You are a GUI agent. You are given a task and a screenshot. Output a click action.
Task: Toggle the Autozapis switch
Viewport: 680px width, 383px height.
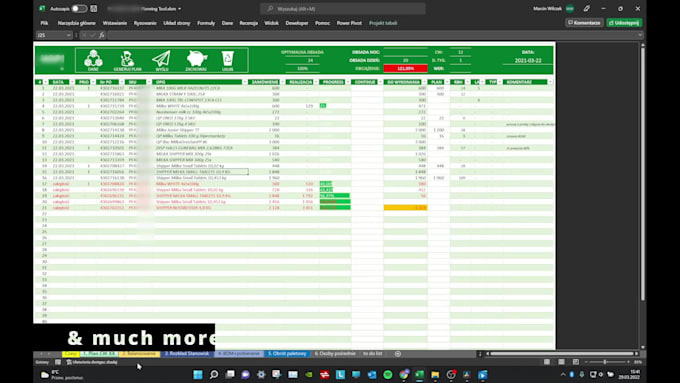(79, 9)
